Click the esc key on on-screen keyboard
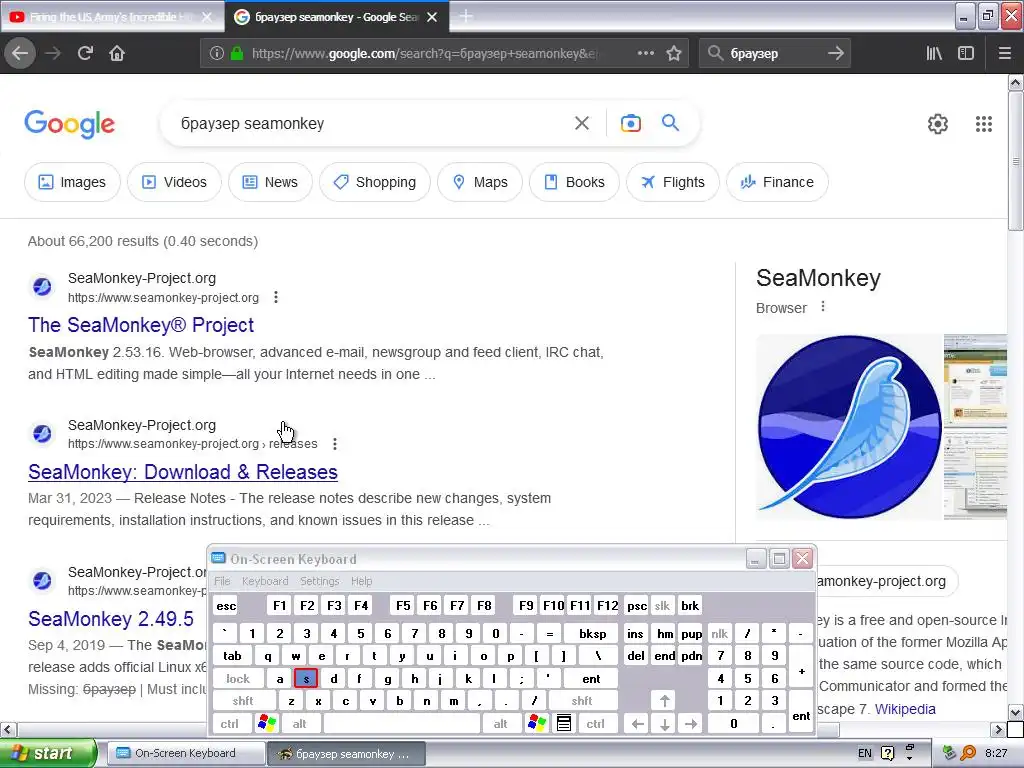This screenshot has width=1024, height=768. click(x=226, y=605)
